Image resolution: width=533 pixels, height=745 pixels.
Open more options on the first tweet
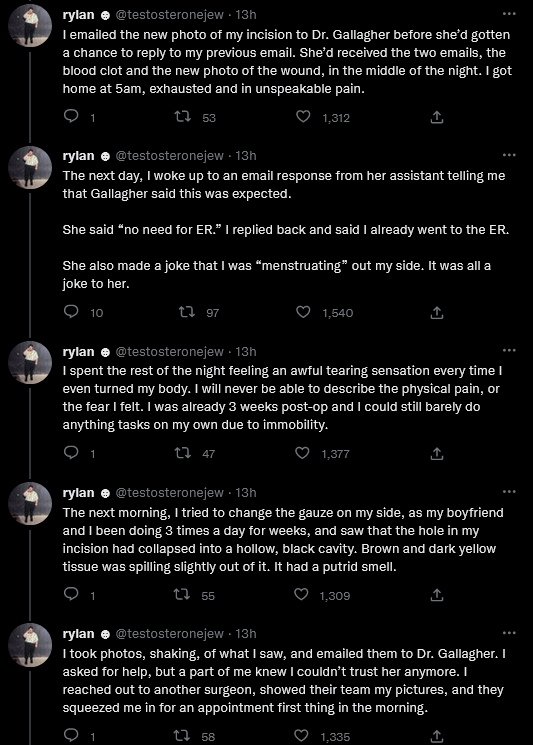click(x=509, y=14)
